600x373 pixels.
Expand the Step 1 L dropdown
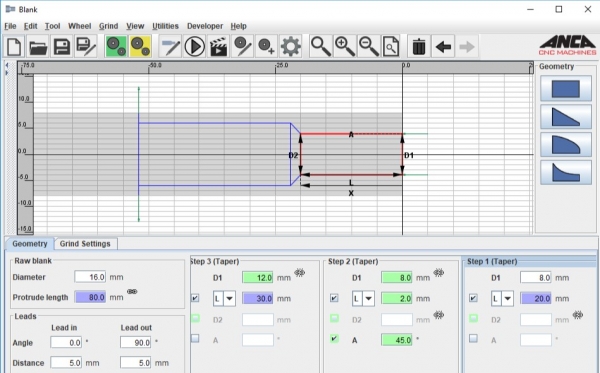pyautogui.click(x=507, y=298)
